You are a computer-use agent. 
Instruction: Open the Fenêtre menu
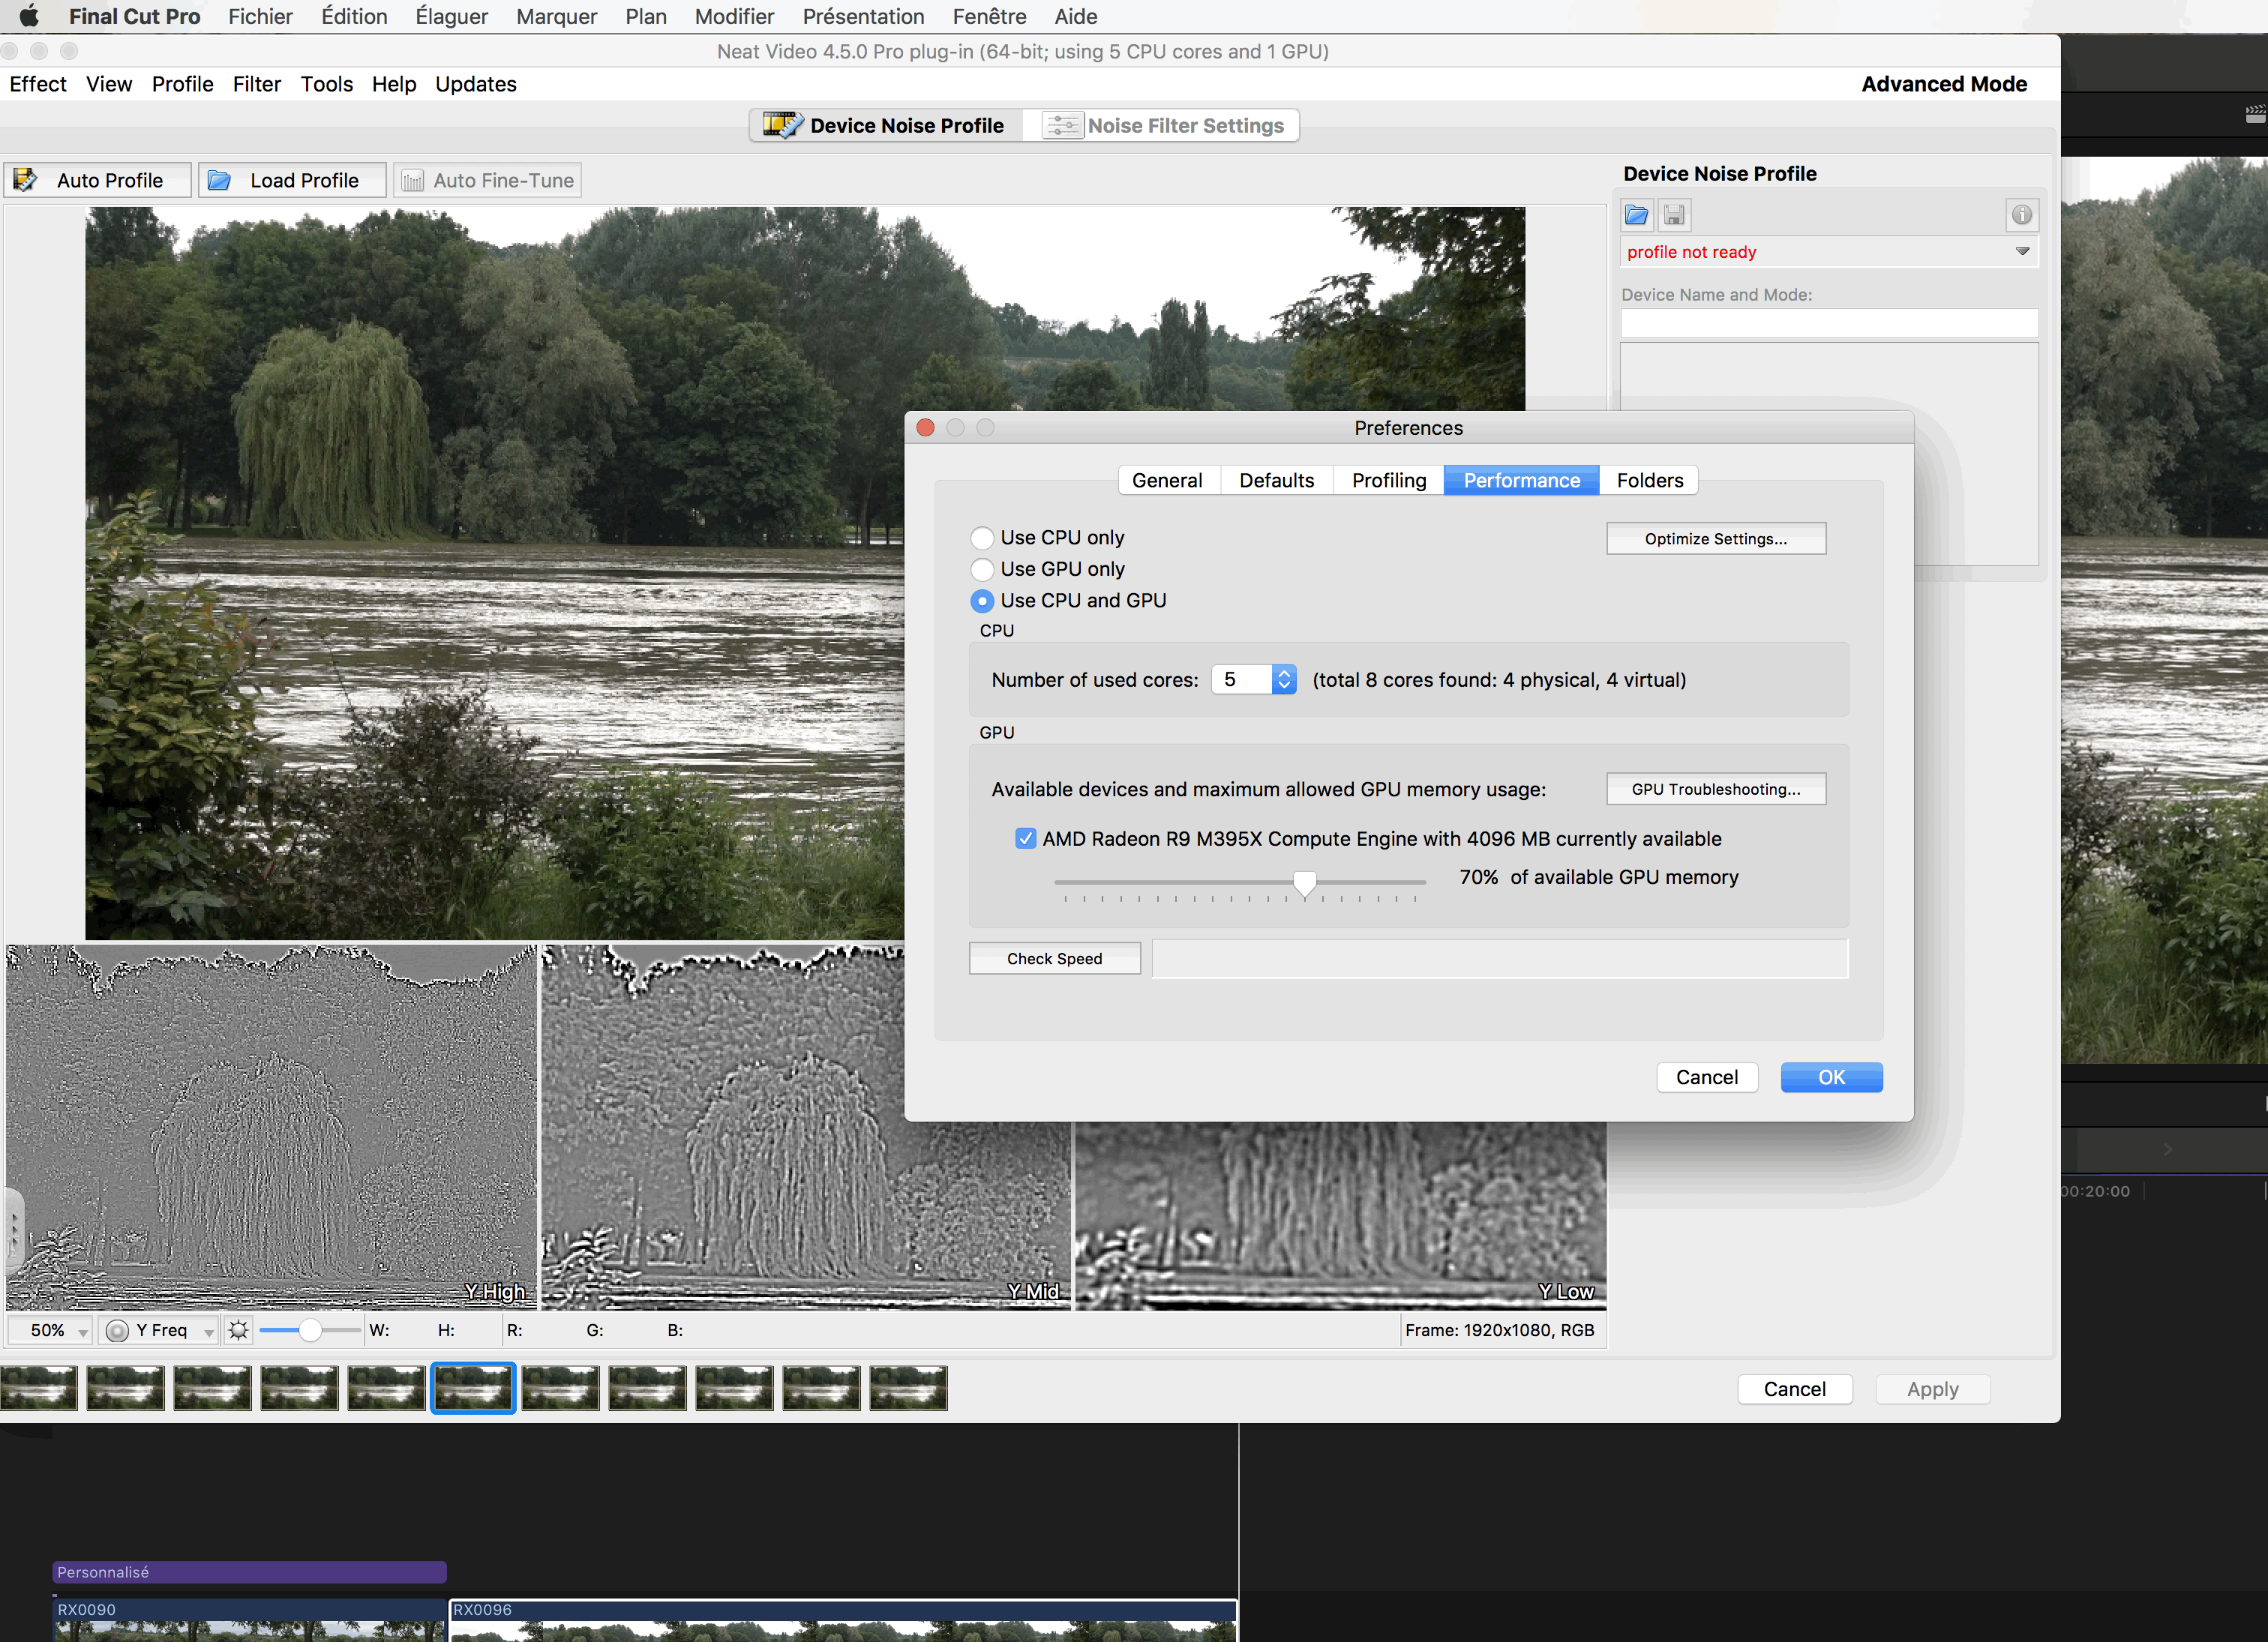(x=989, y=16)
